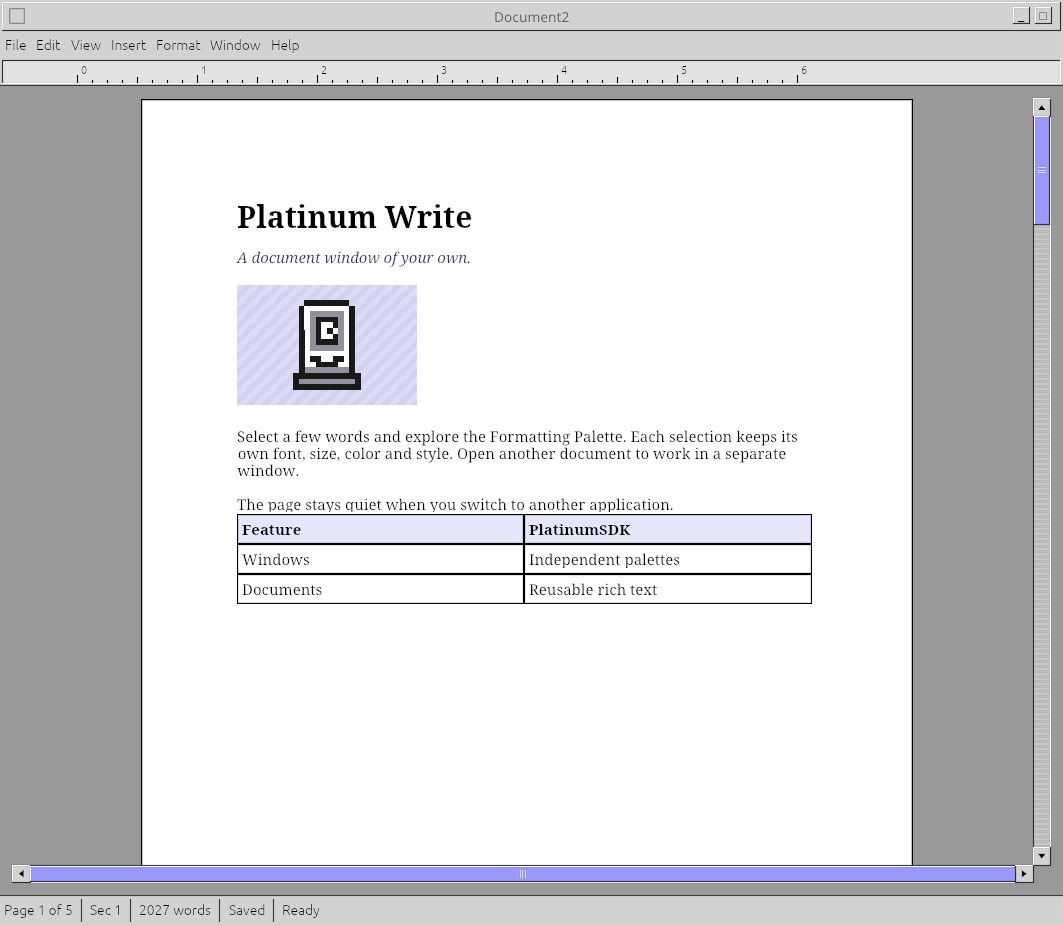Click the 'Ready' status bar entry
The width and height of the screenshot is (1063, 925).
(300, 910)
